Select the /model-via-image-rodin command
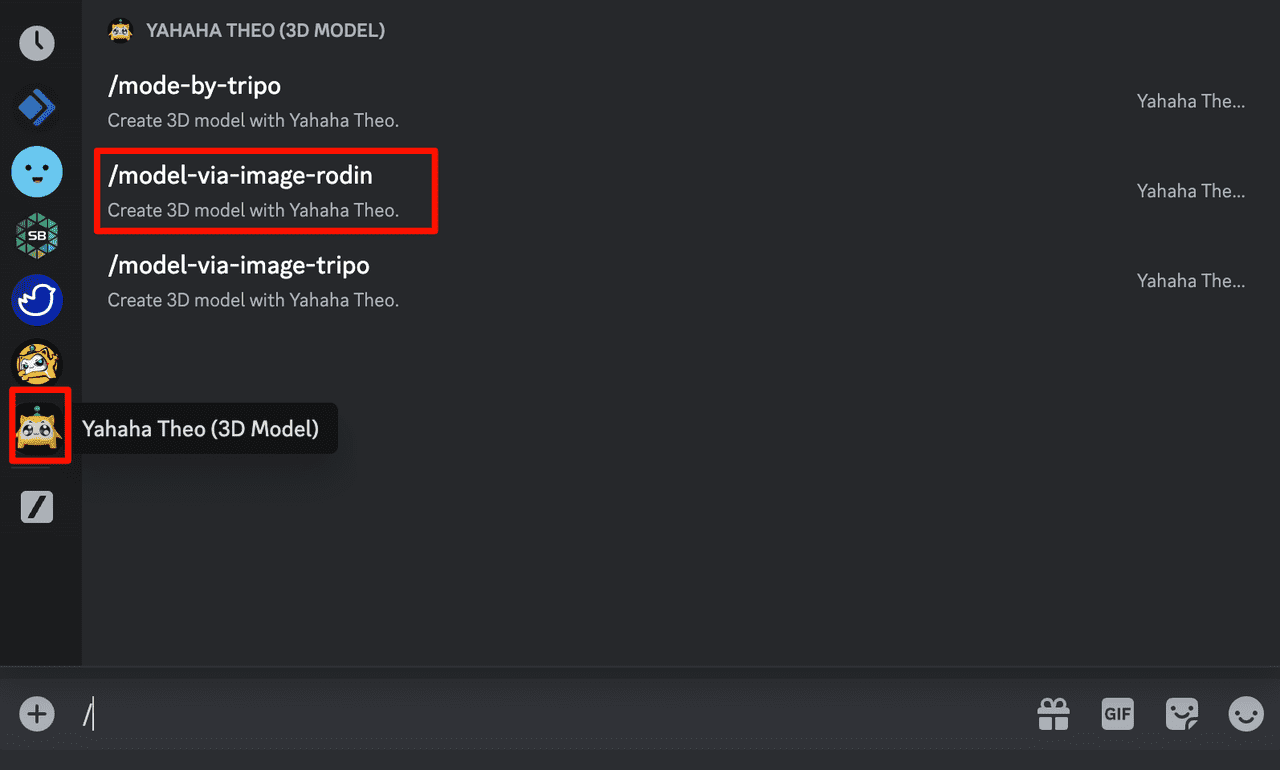 point(240,176)
